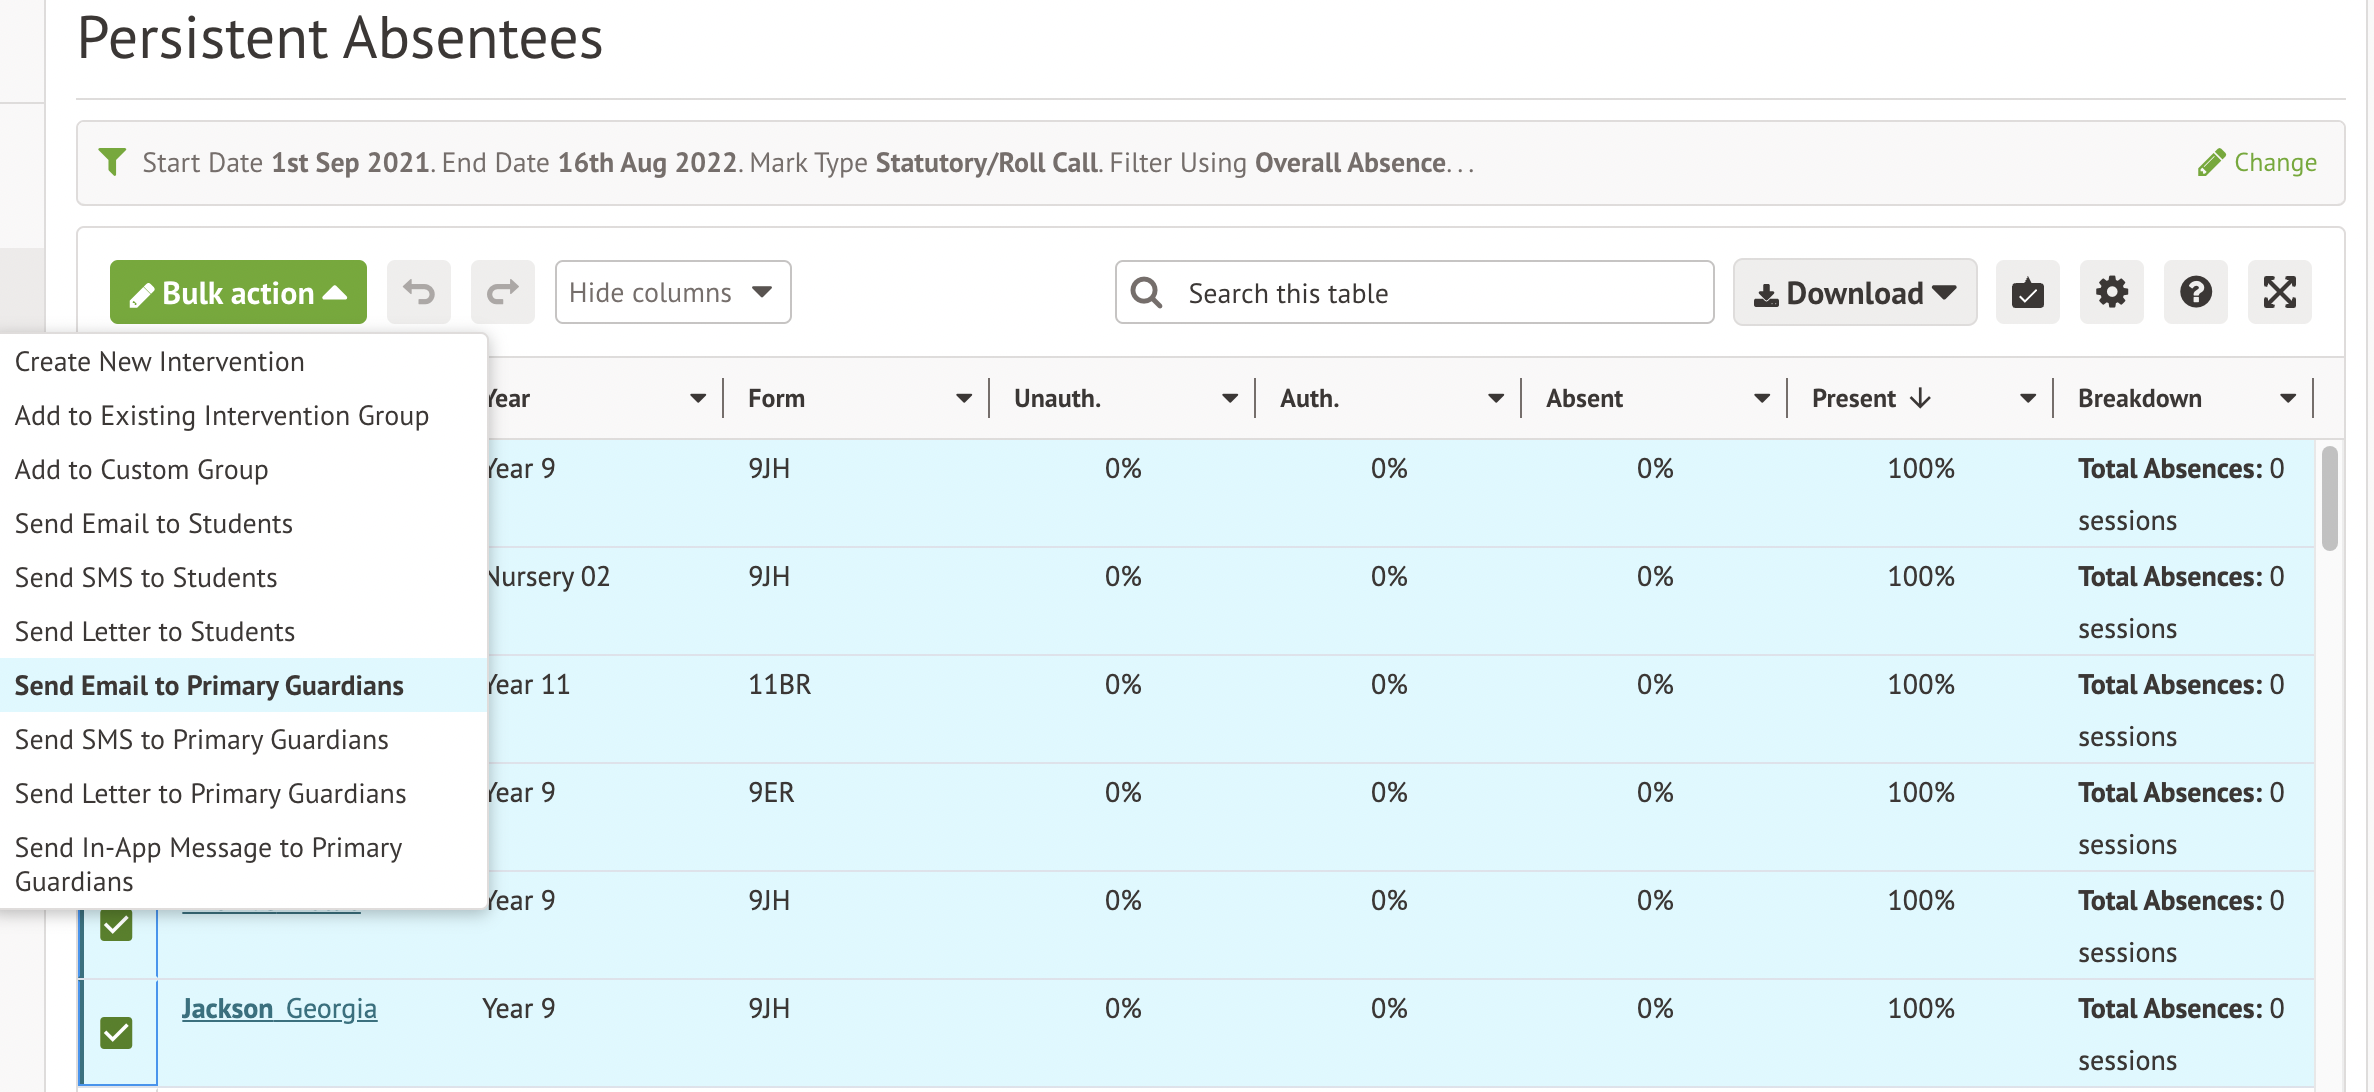
Task: Click the undo arrow icon
Action: pyautogui.click(x=418, y=291)
